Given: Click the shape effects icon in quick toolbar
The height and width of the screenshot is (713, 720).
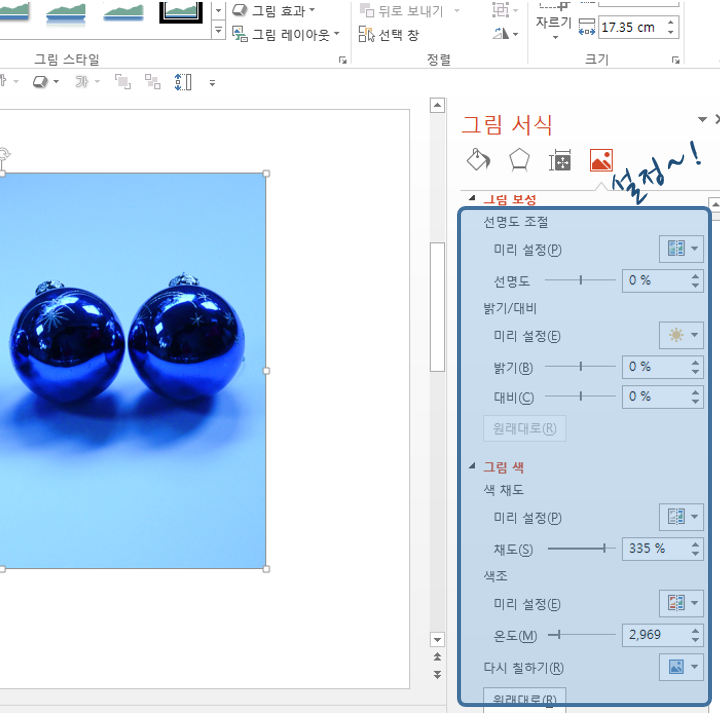Looking at the screenshot, I should (x=40, y=82).
